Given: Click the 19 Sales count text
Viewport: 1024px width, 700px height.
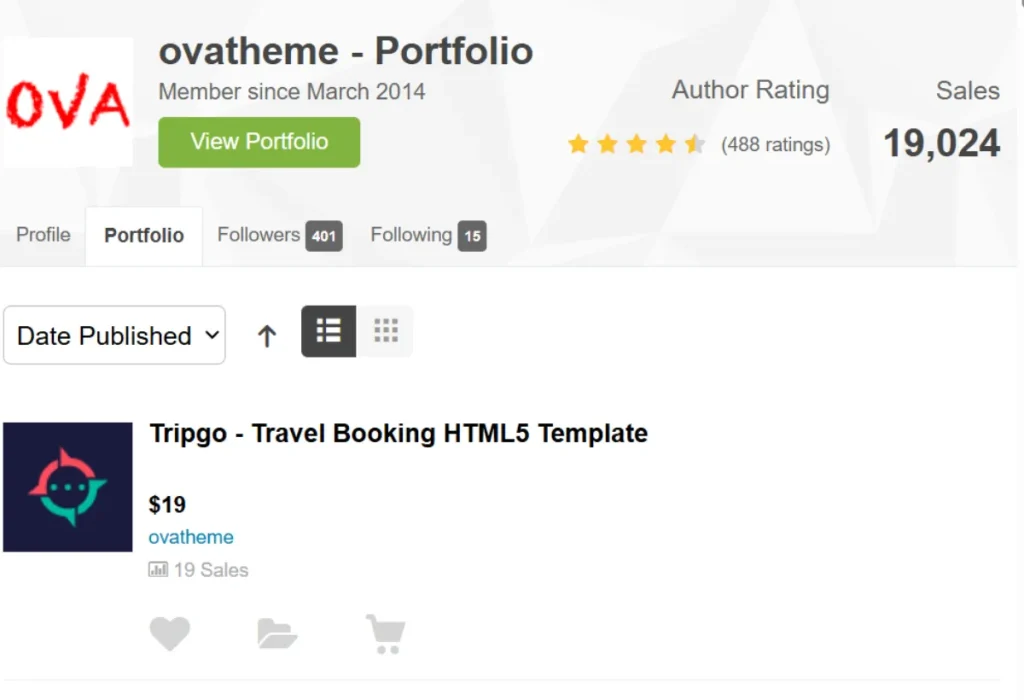Looking at the screenshot, I should click(211, 570).
